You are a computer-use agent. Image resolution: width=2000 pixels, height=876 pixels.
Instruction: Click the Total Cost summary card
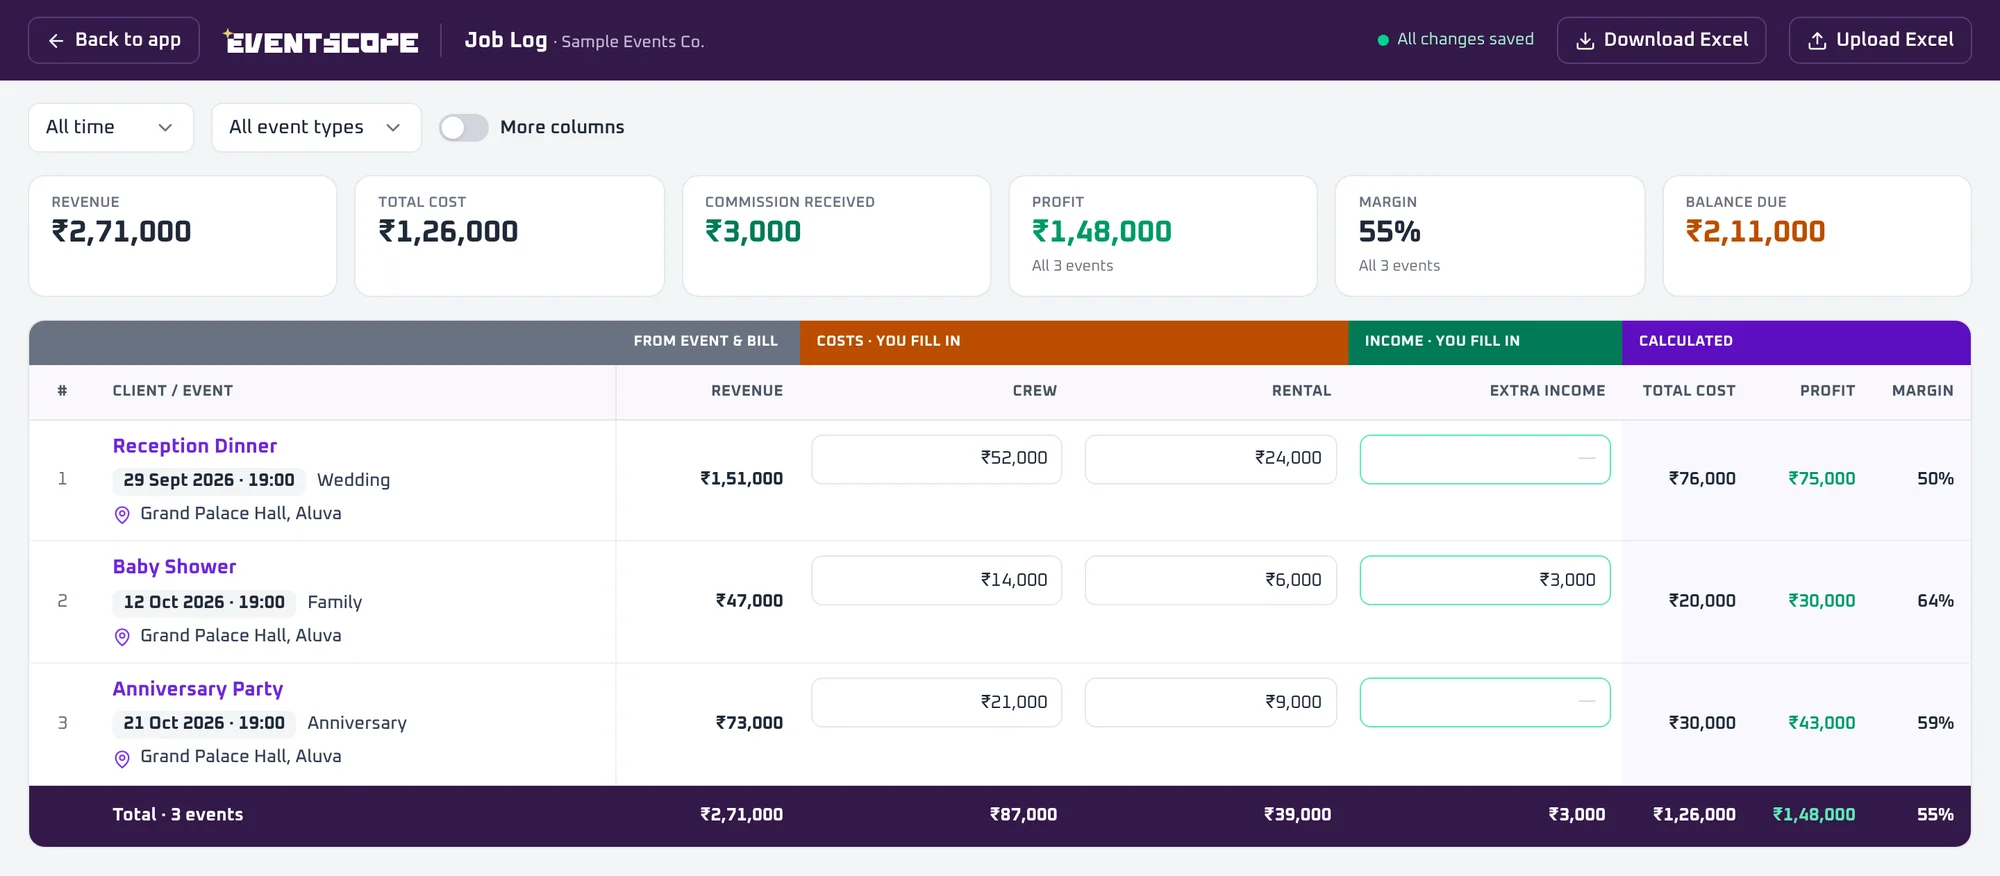[510, 236]
